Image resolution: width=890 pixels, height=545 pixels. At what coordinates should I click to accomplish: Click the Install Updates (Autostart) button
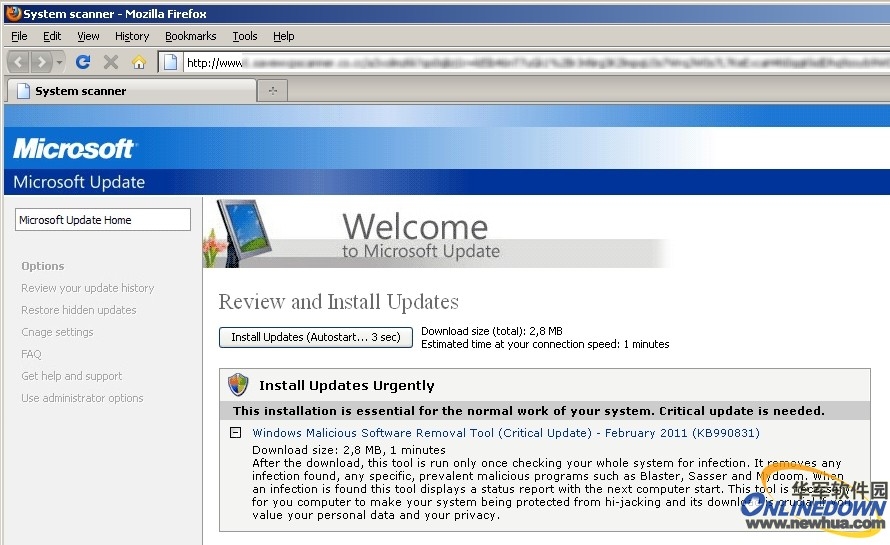[316, 337]
